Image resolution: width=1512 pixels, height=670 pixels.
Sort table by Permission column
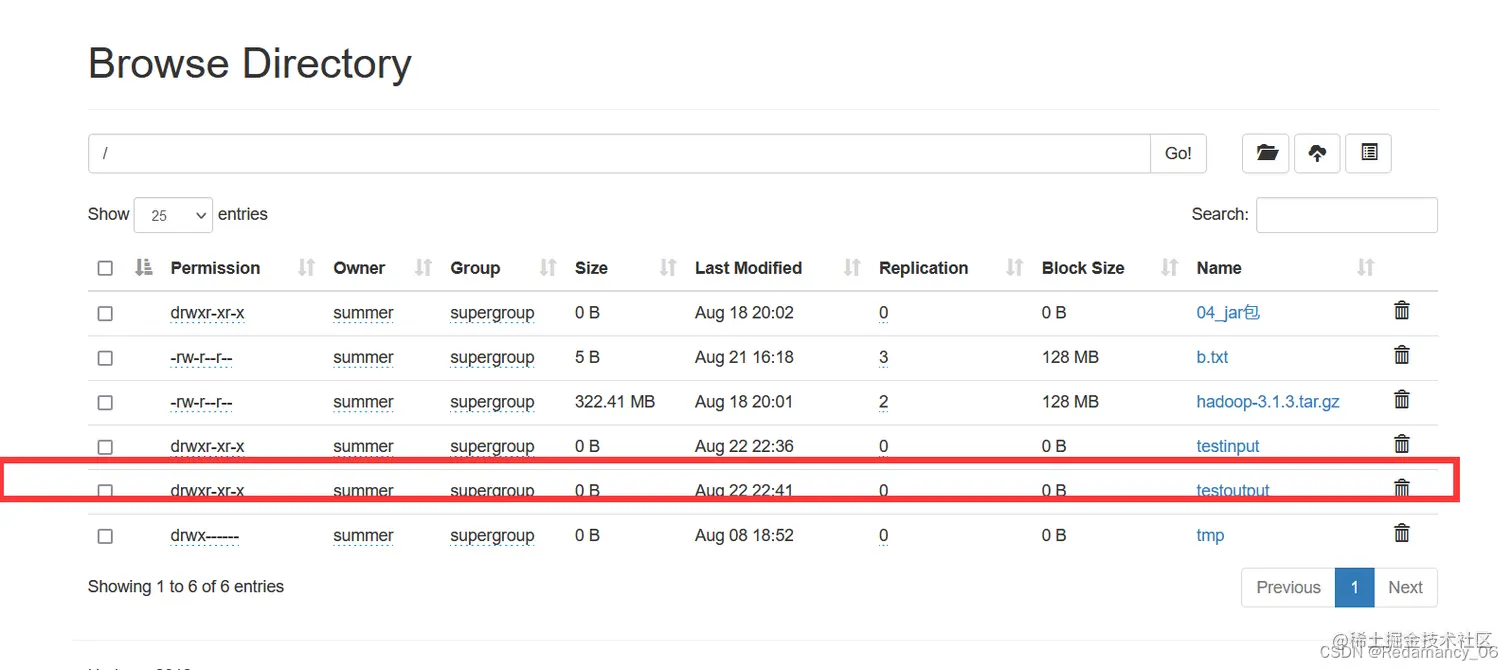point(307,267)
